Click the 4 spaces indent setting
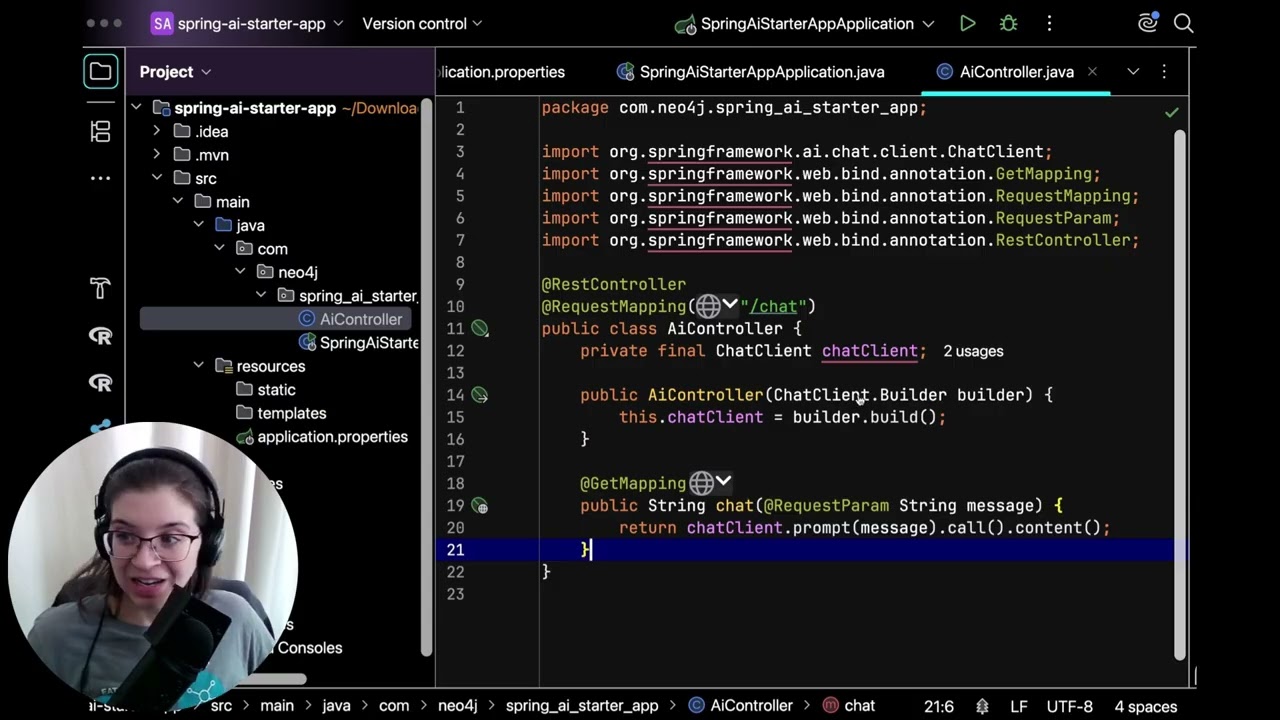Image resolution: width=1280 pixels, height=720 pixels. tap(1145, 706)
